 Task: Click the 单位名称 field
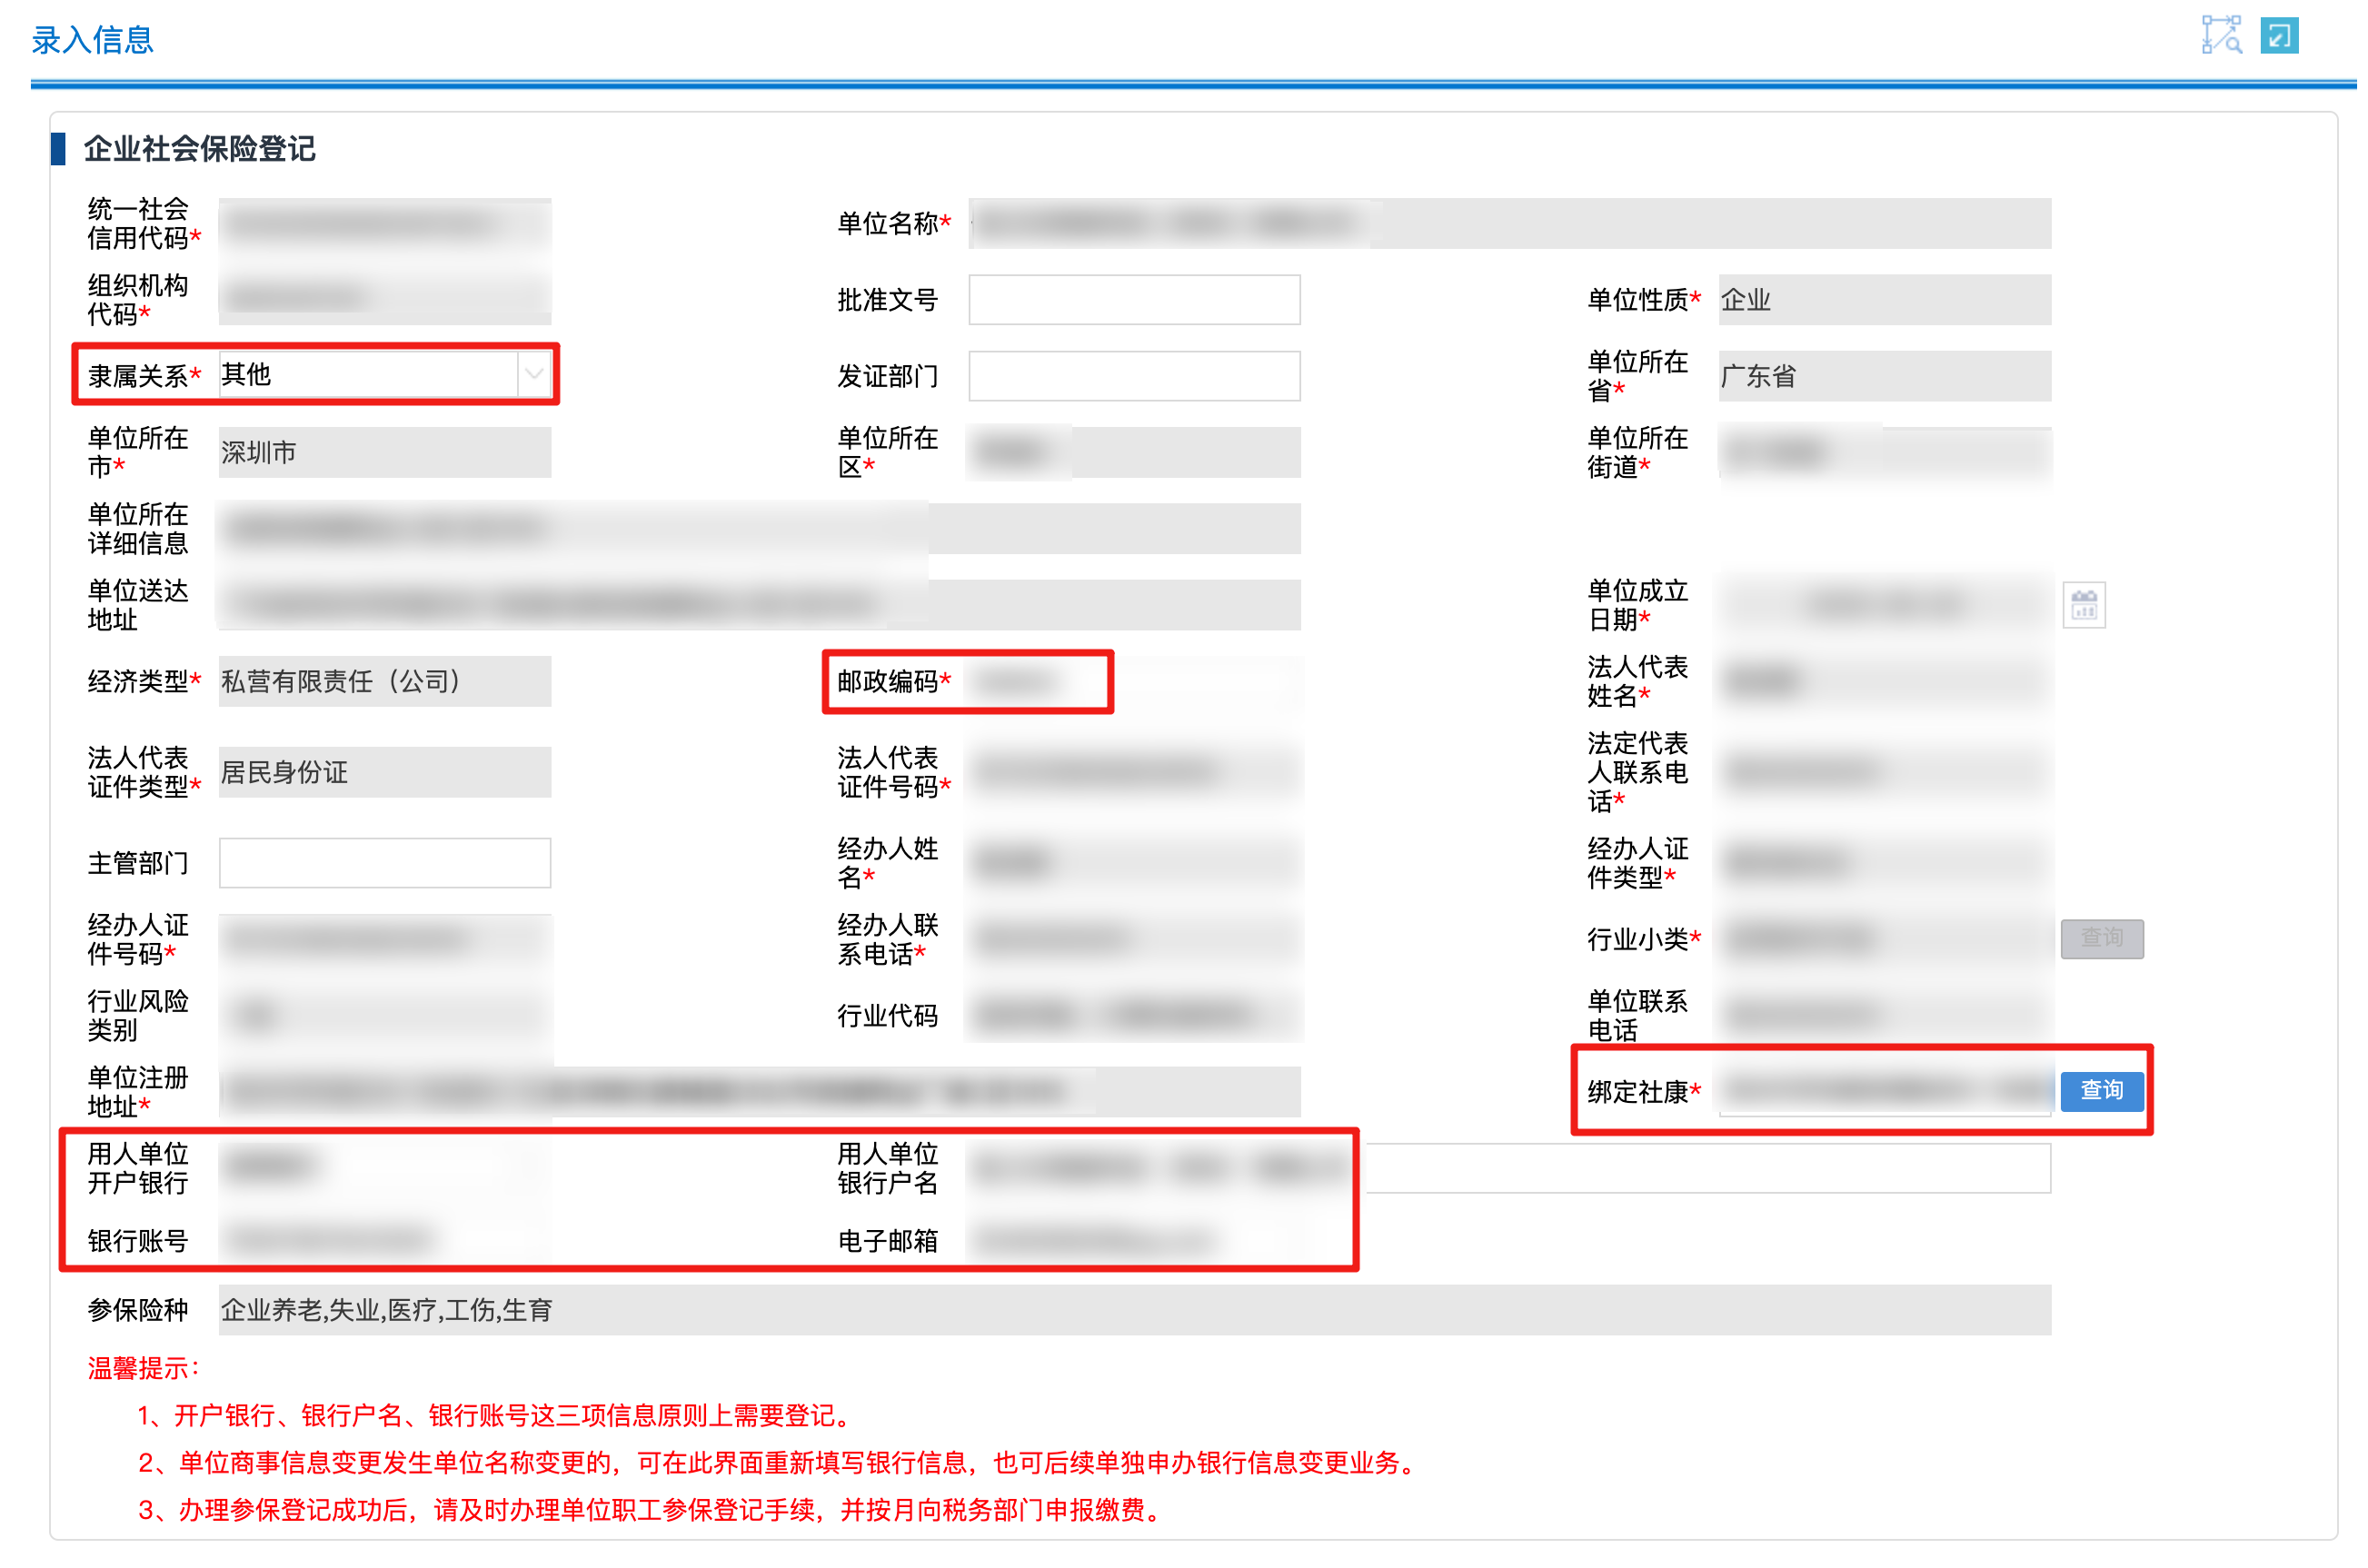pos(1509,223)
